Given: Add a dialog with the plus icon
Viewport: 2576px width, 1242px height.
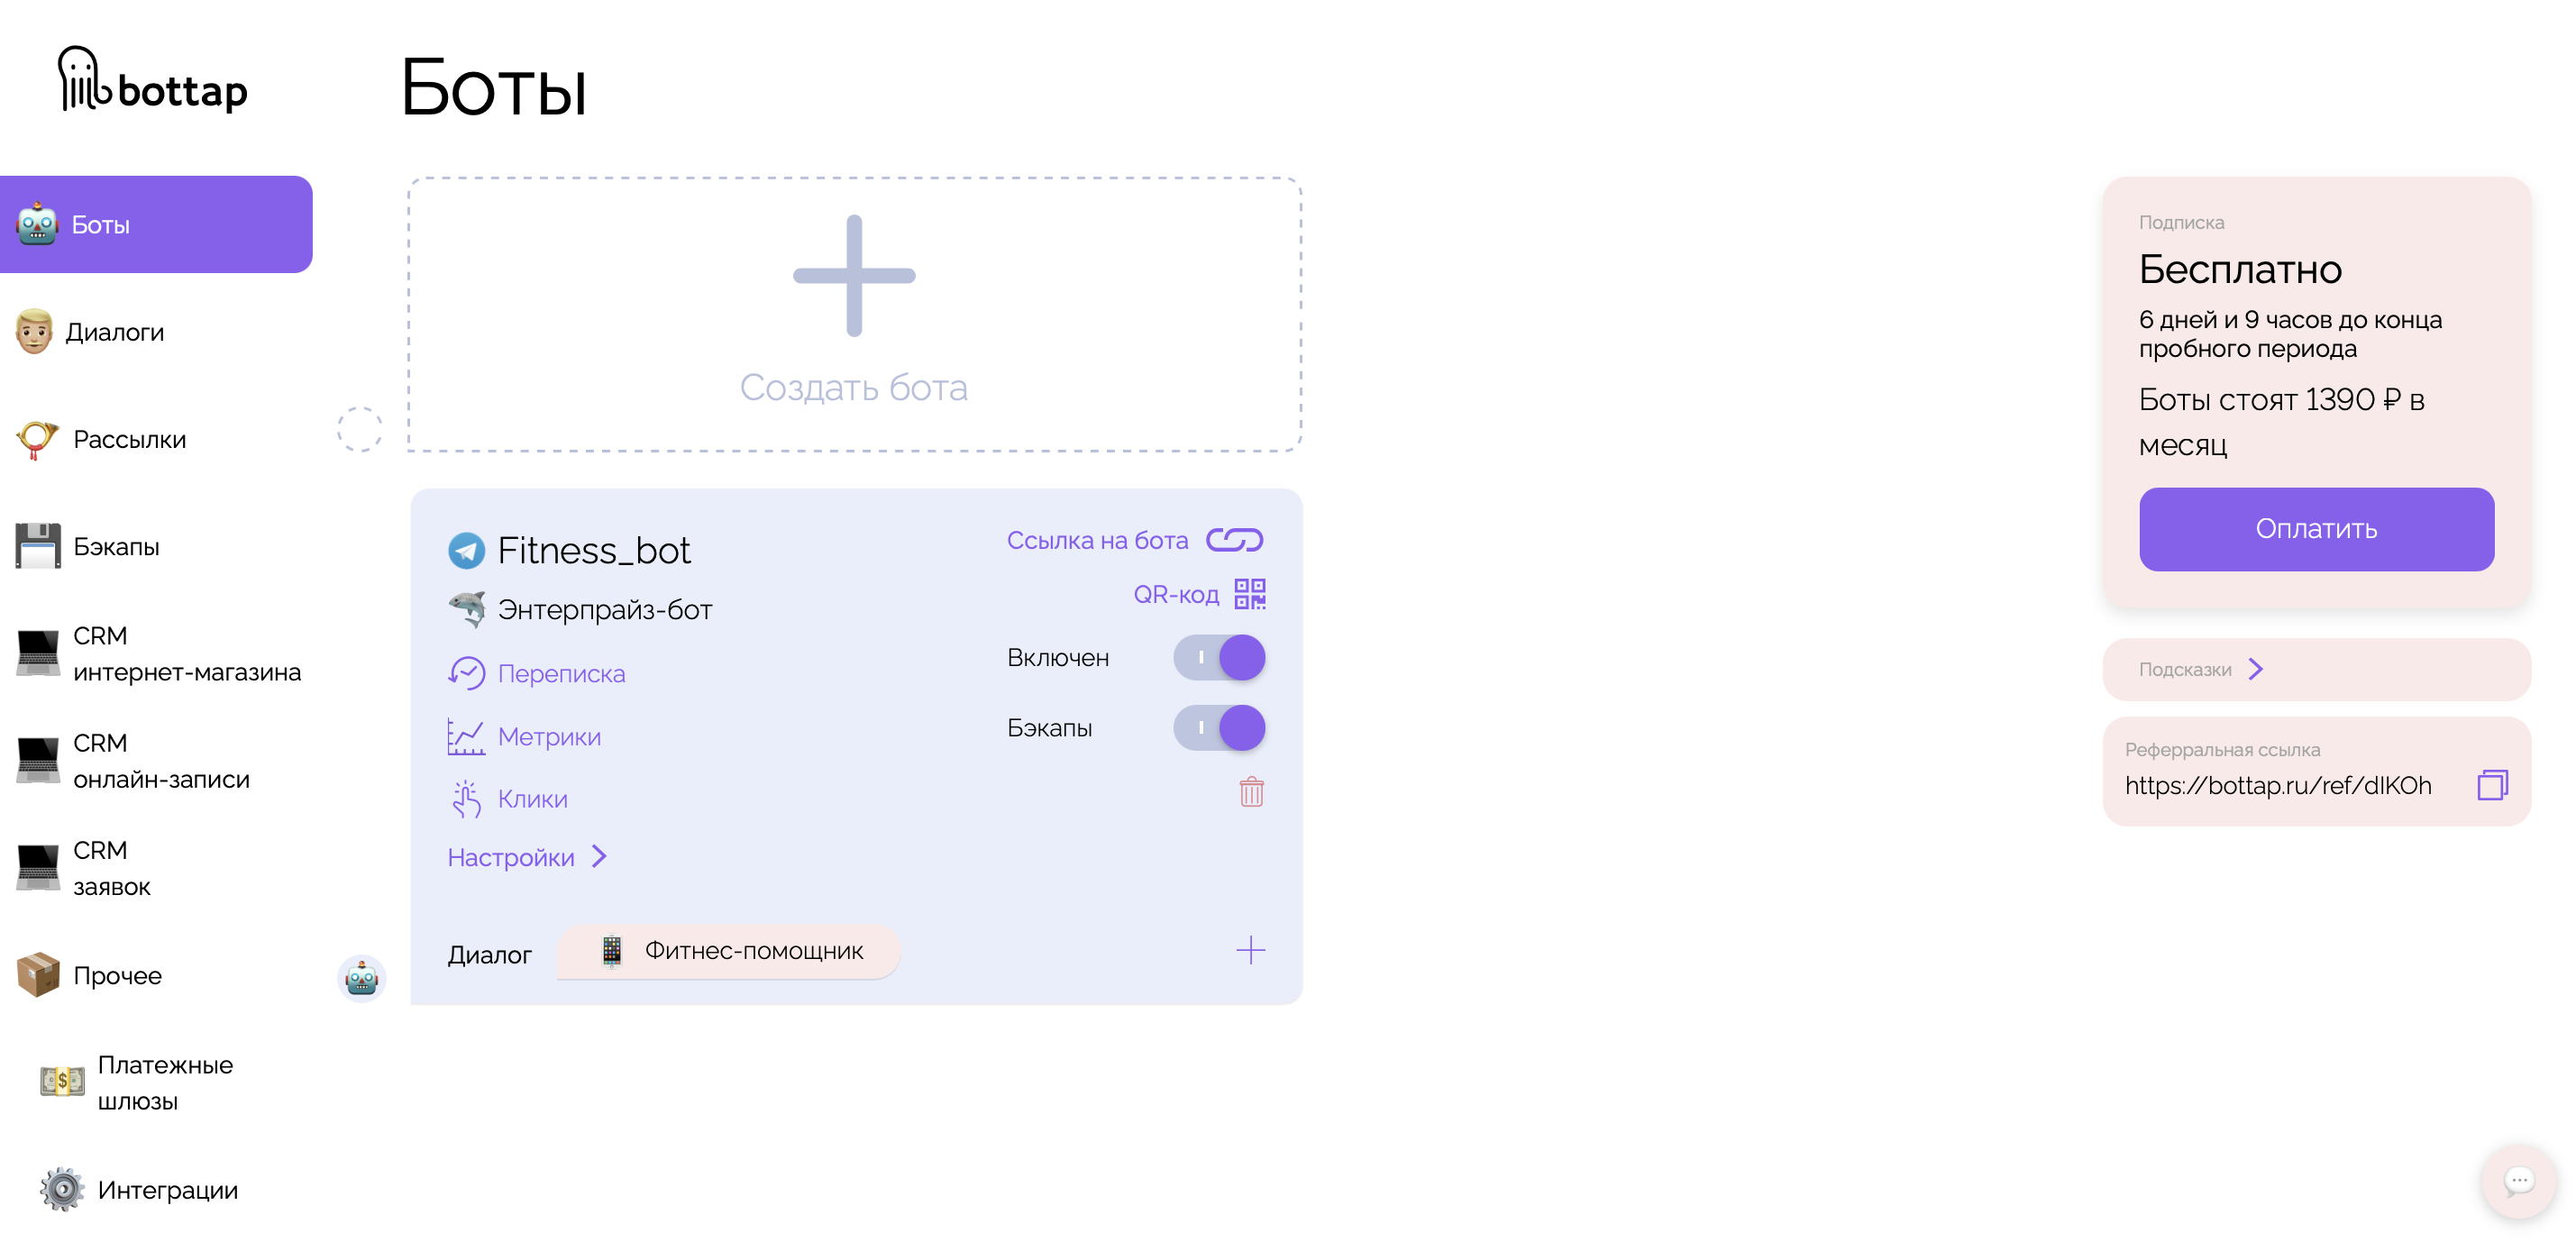Looking at the screenshot, I should [1250, 950].
